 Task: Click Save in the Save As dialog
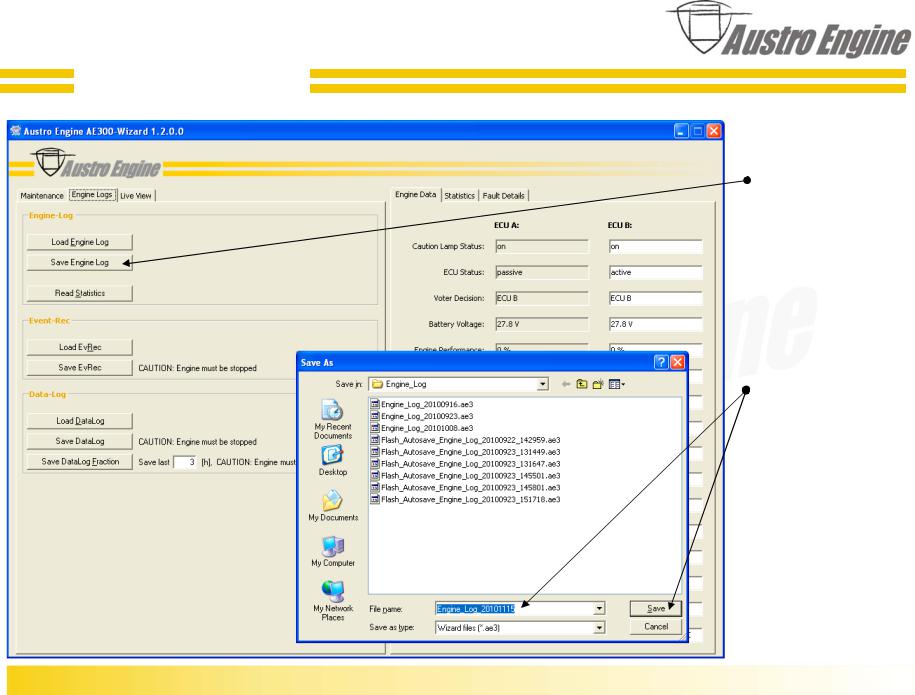coord(656,608)
